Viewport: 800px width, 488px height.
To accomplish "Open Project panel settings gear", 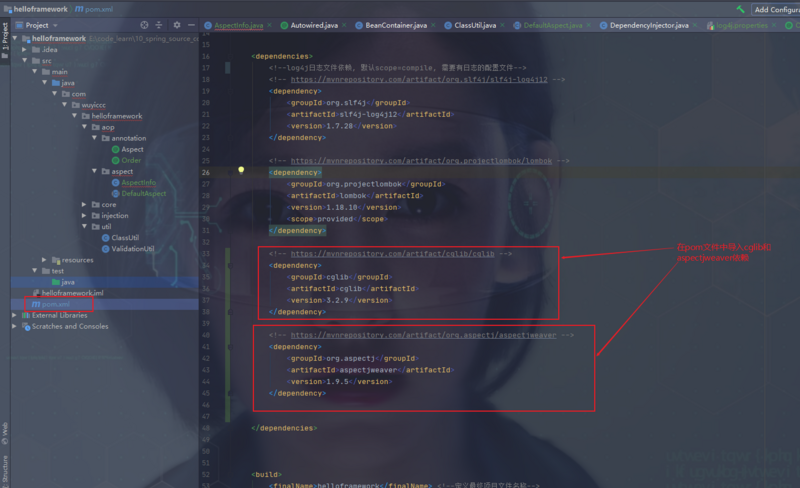I will tap(177, 25).
